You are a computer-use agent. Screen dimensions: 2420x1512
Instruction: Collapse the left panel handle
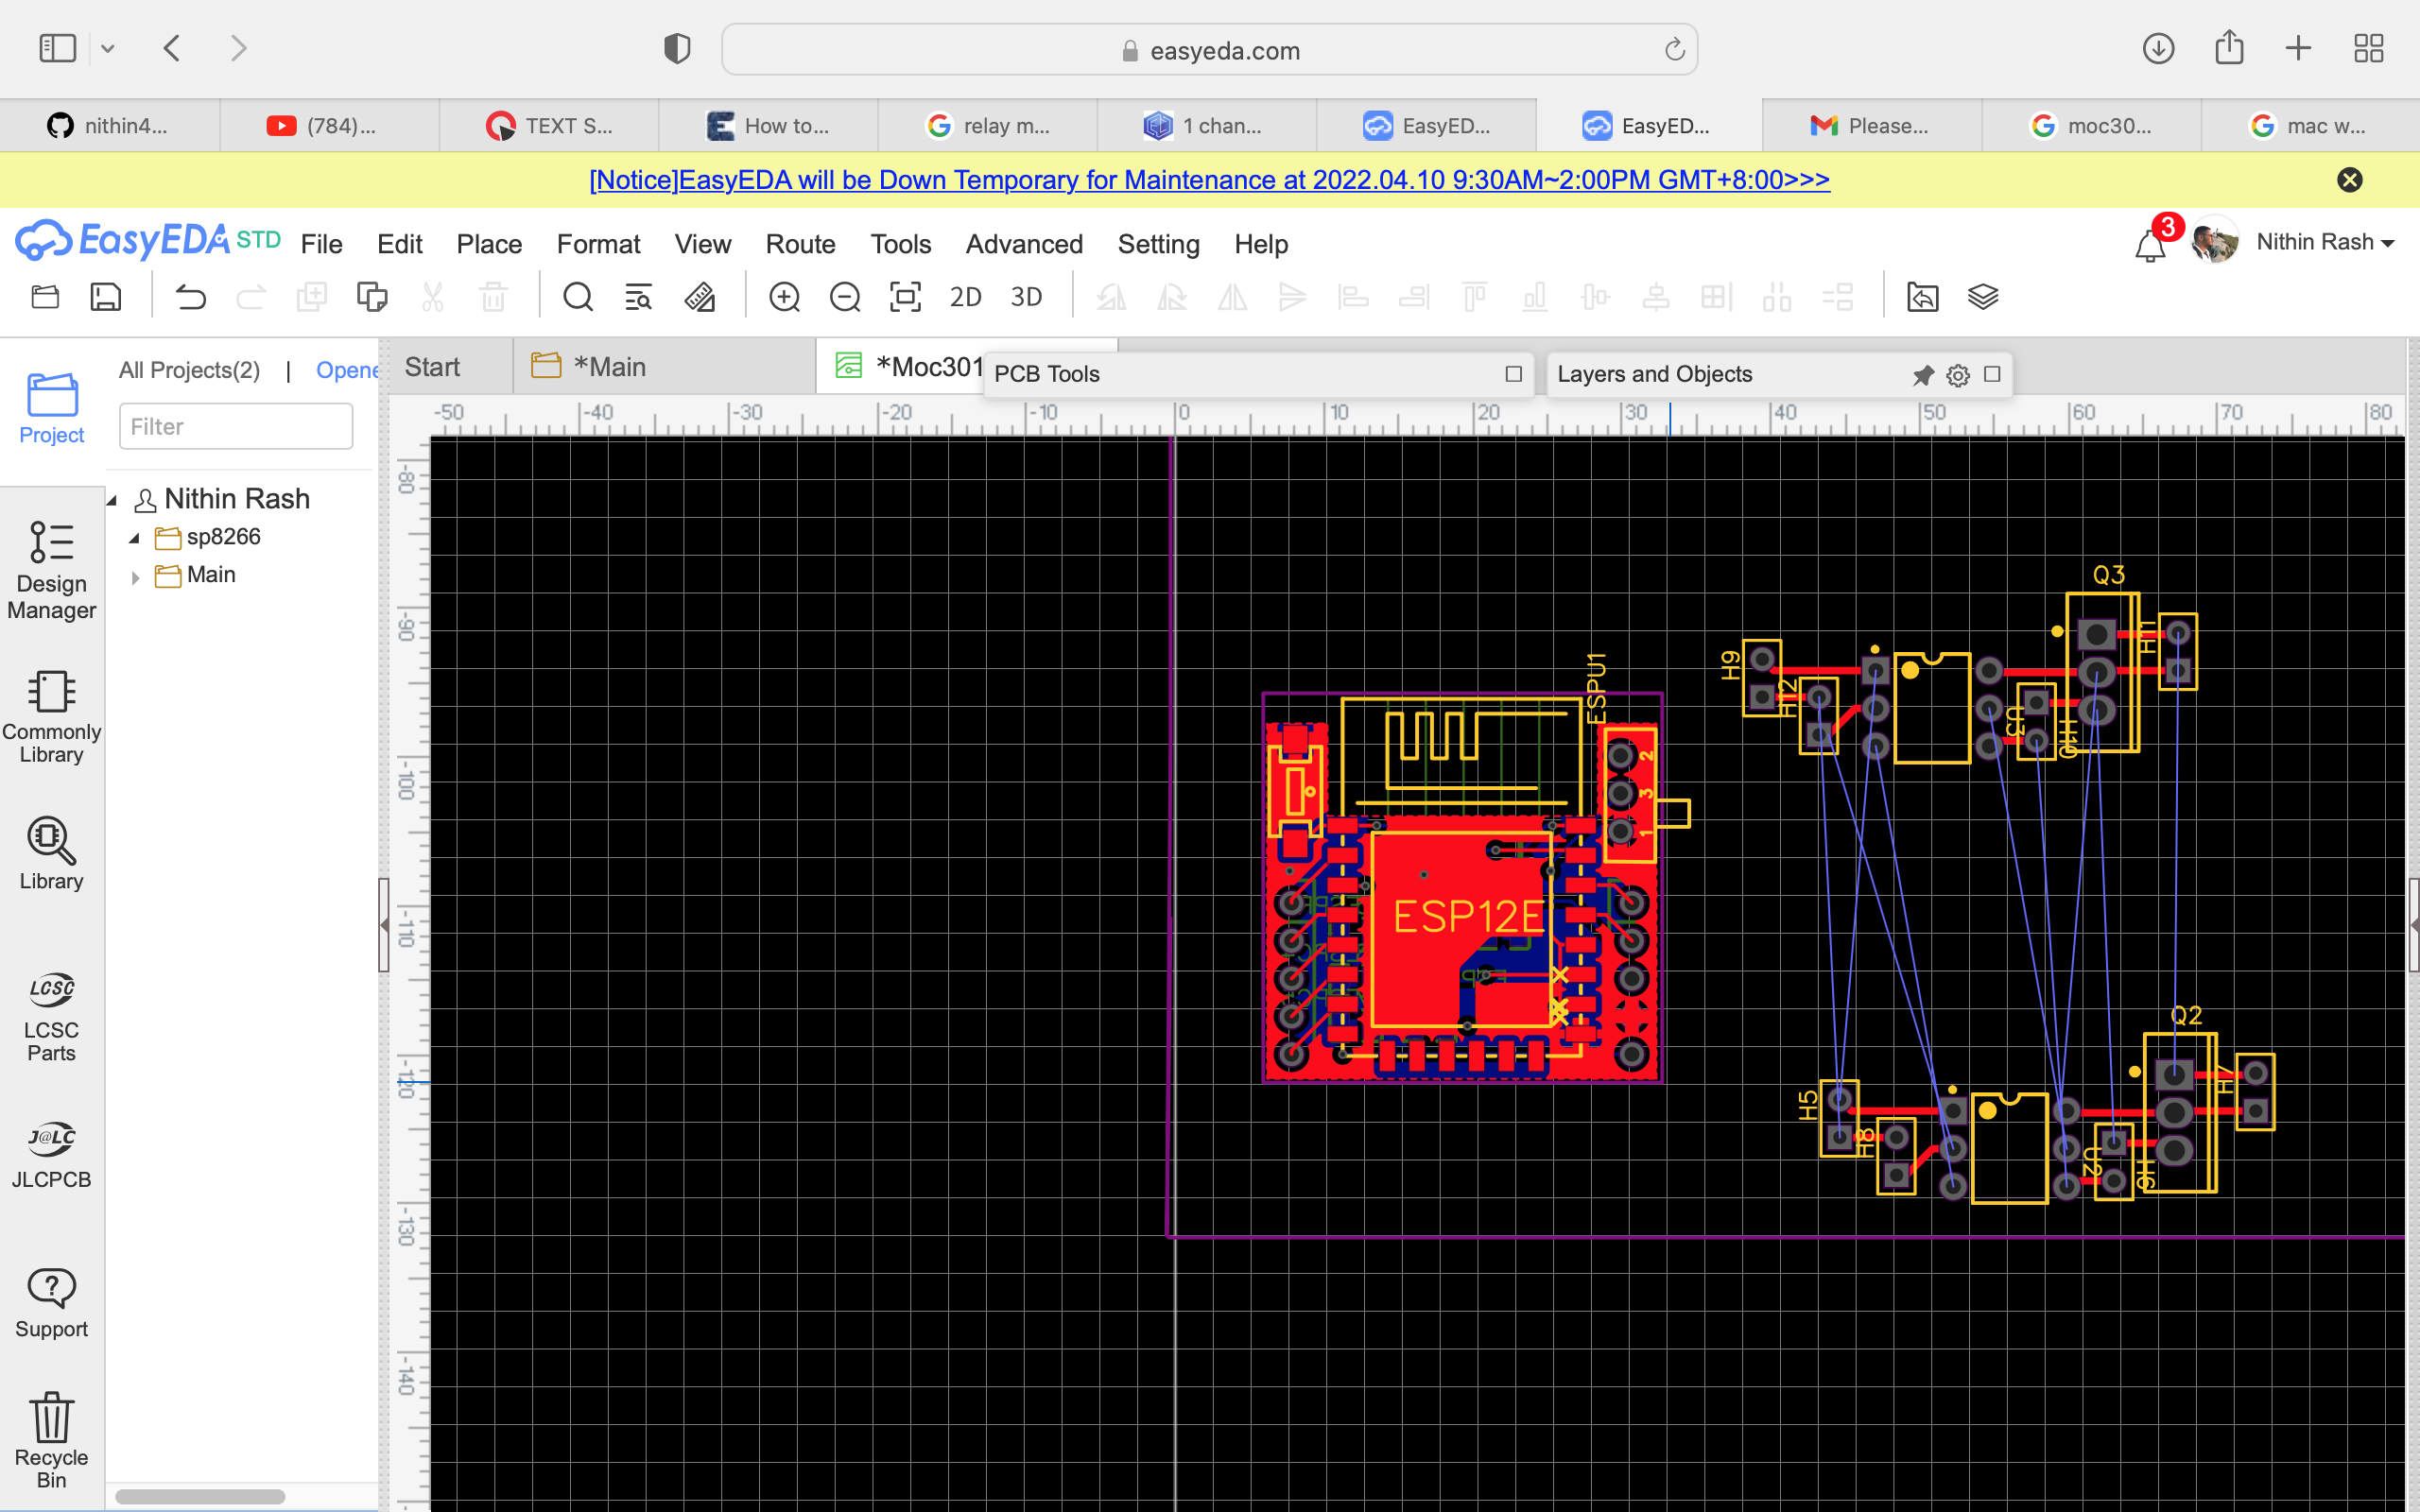[x=384, y=925]
